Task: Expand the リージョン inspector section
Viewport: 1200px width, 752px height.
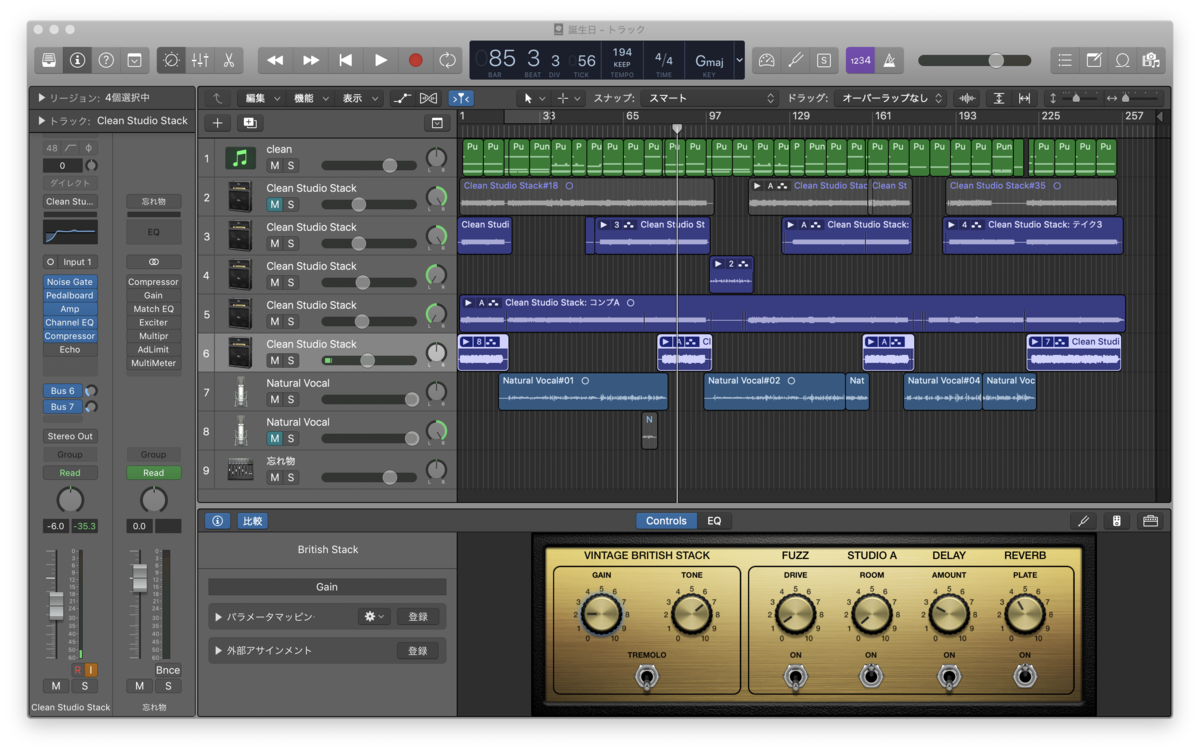Action: click(x=42, y=98)
